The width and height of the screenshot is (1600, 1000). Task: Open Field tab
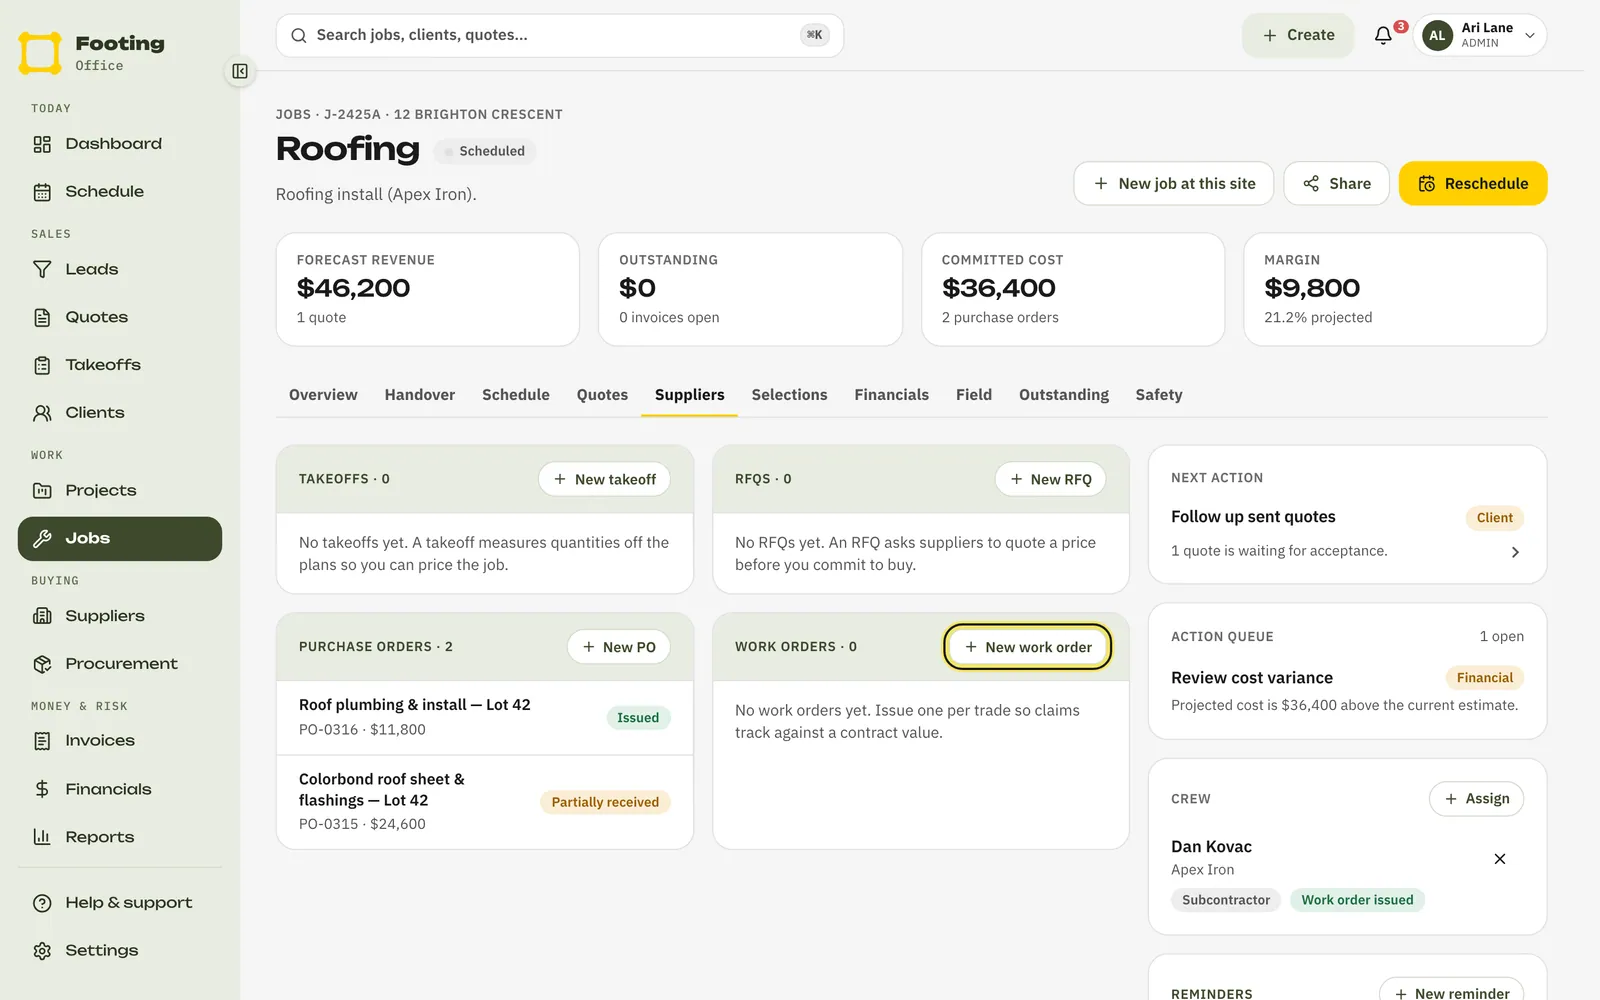pyautogui.click(x=974, y=395)
